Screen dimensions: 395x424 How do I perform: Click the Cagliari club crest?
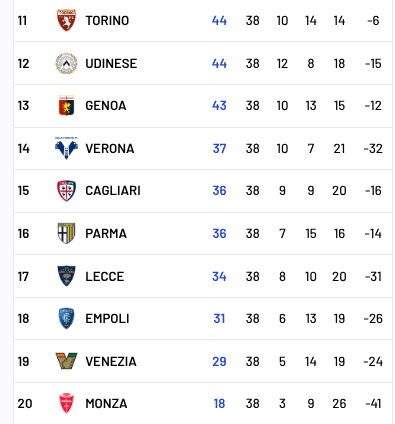pyautogui.click(x=66, y=191)
